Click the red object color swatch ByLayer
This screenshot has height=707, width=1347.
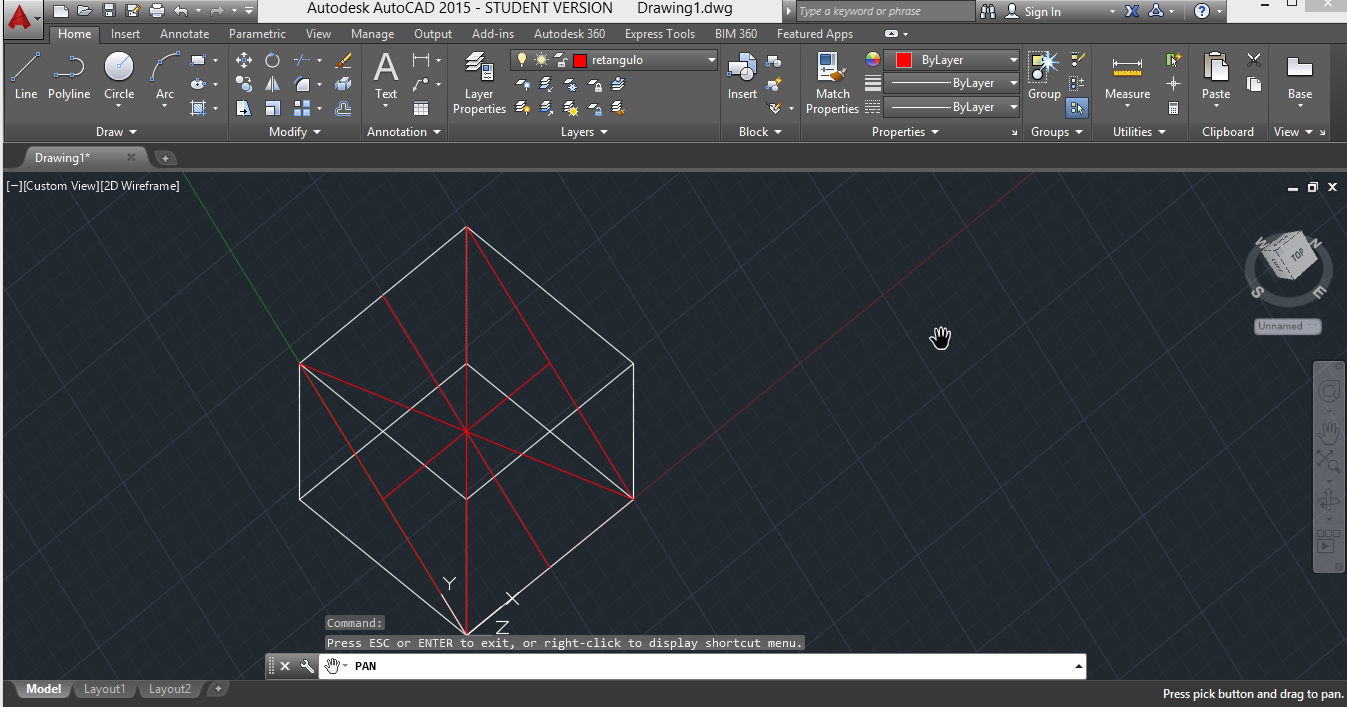pyautogui.click(x=904, y=60)
